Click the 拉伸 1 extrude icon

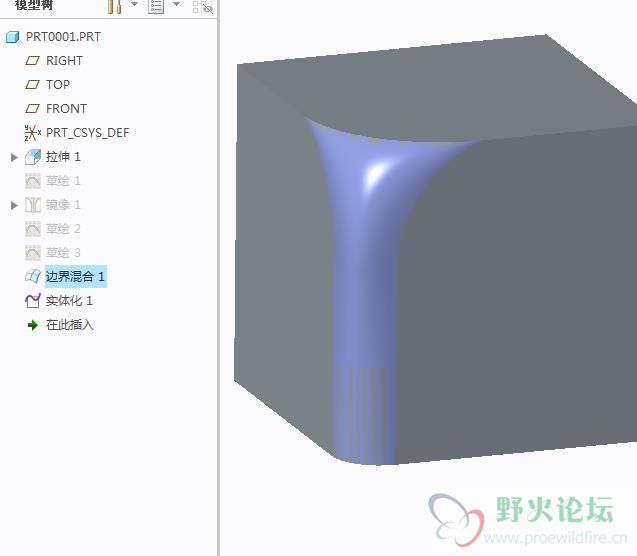coord(33,157)
